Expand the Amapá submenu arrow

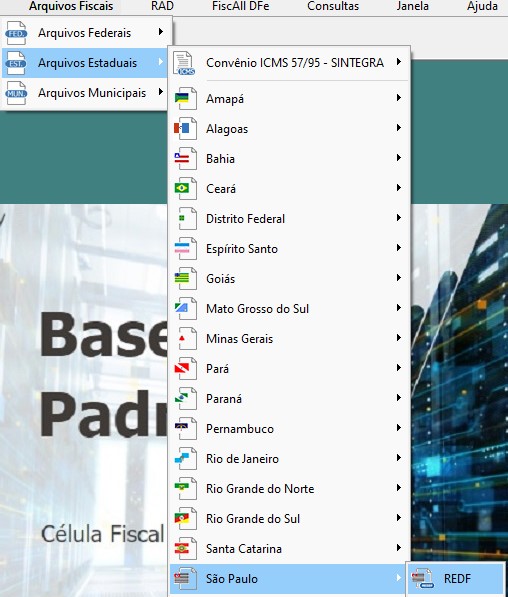[x=399, y=97]
